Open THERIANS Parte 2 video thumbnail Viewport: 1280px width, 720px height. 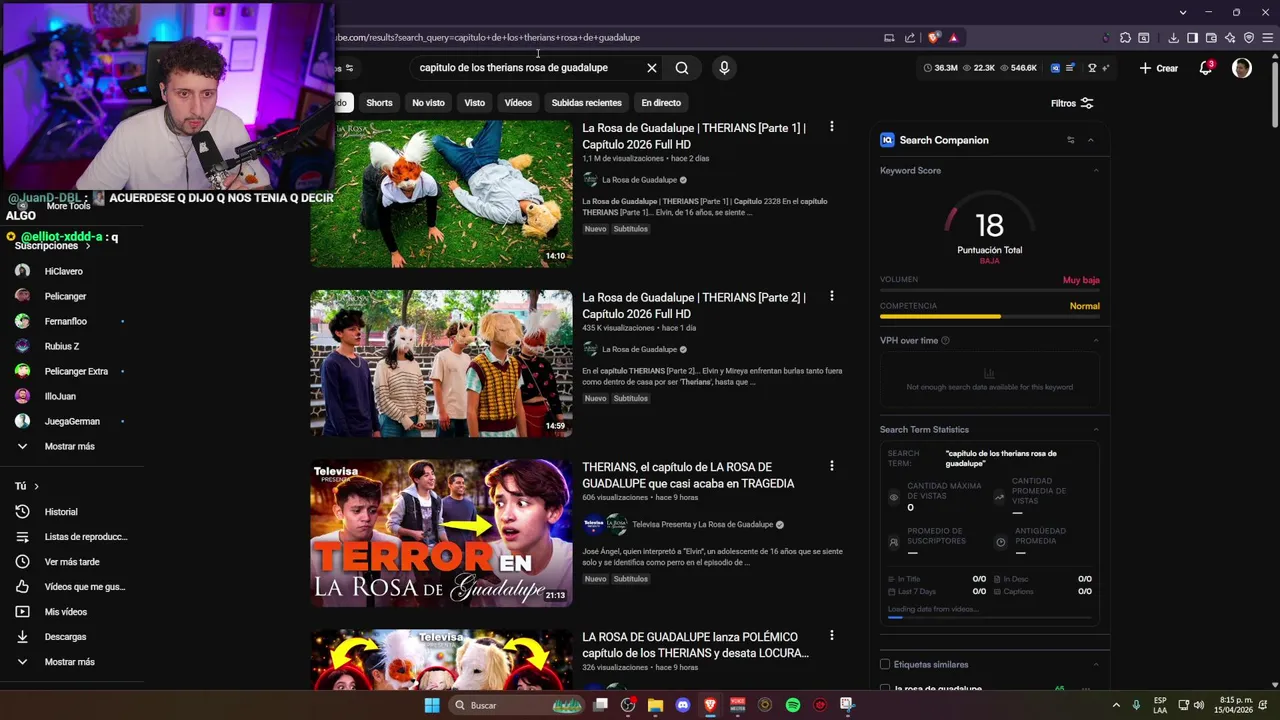click(441, 364)
